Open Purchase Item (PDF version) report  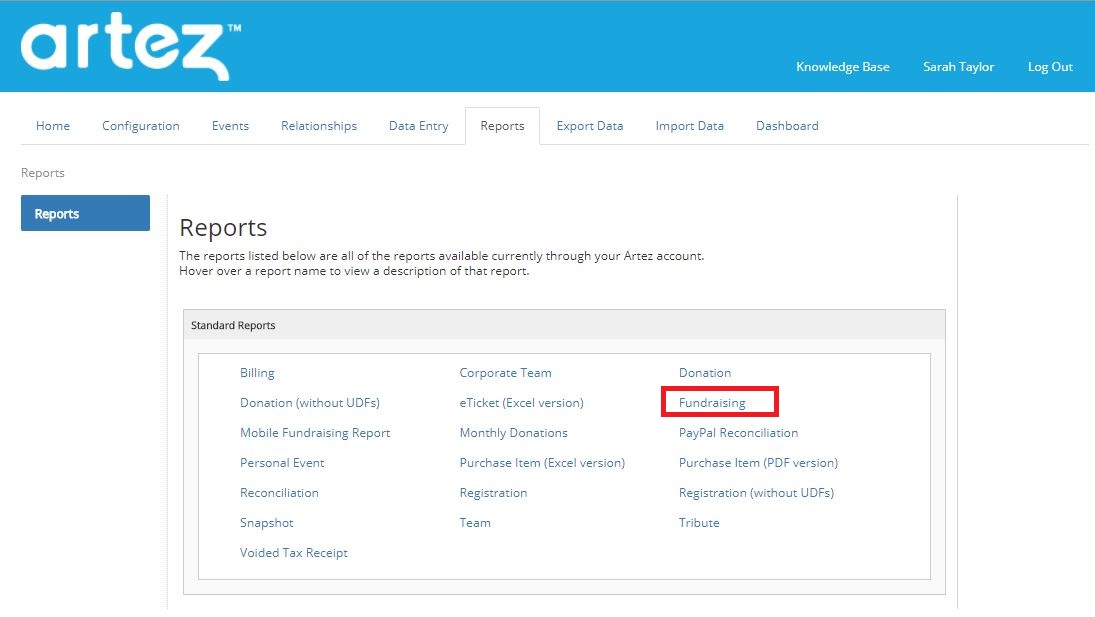point(758,463)
